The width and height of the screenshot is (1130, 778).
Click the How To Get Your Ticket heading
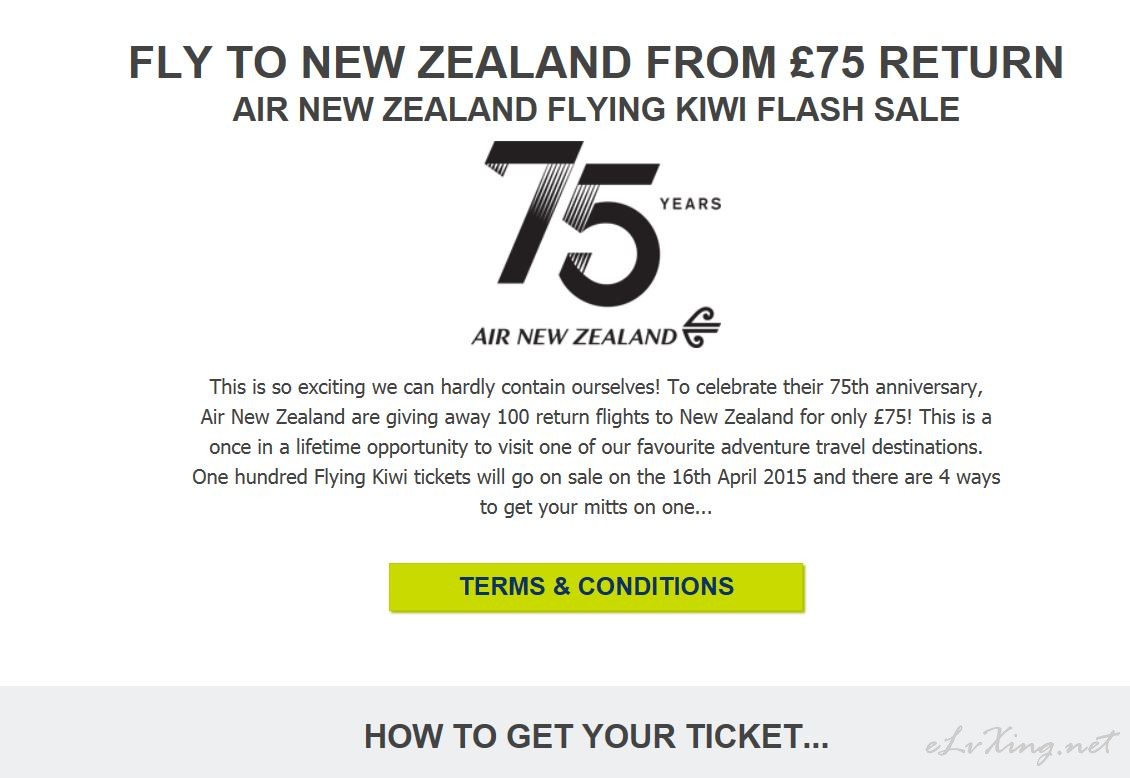pos(596,736)
